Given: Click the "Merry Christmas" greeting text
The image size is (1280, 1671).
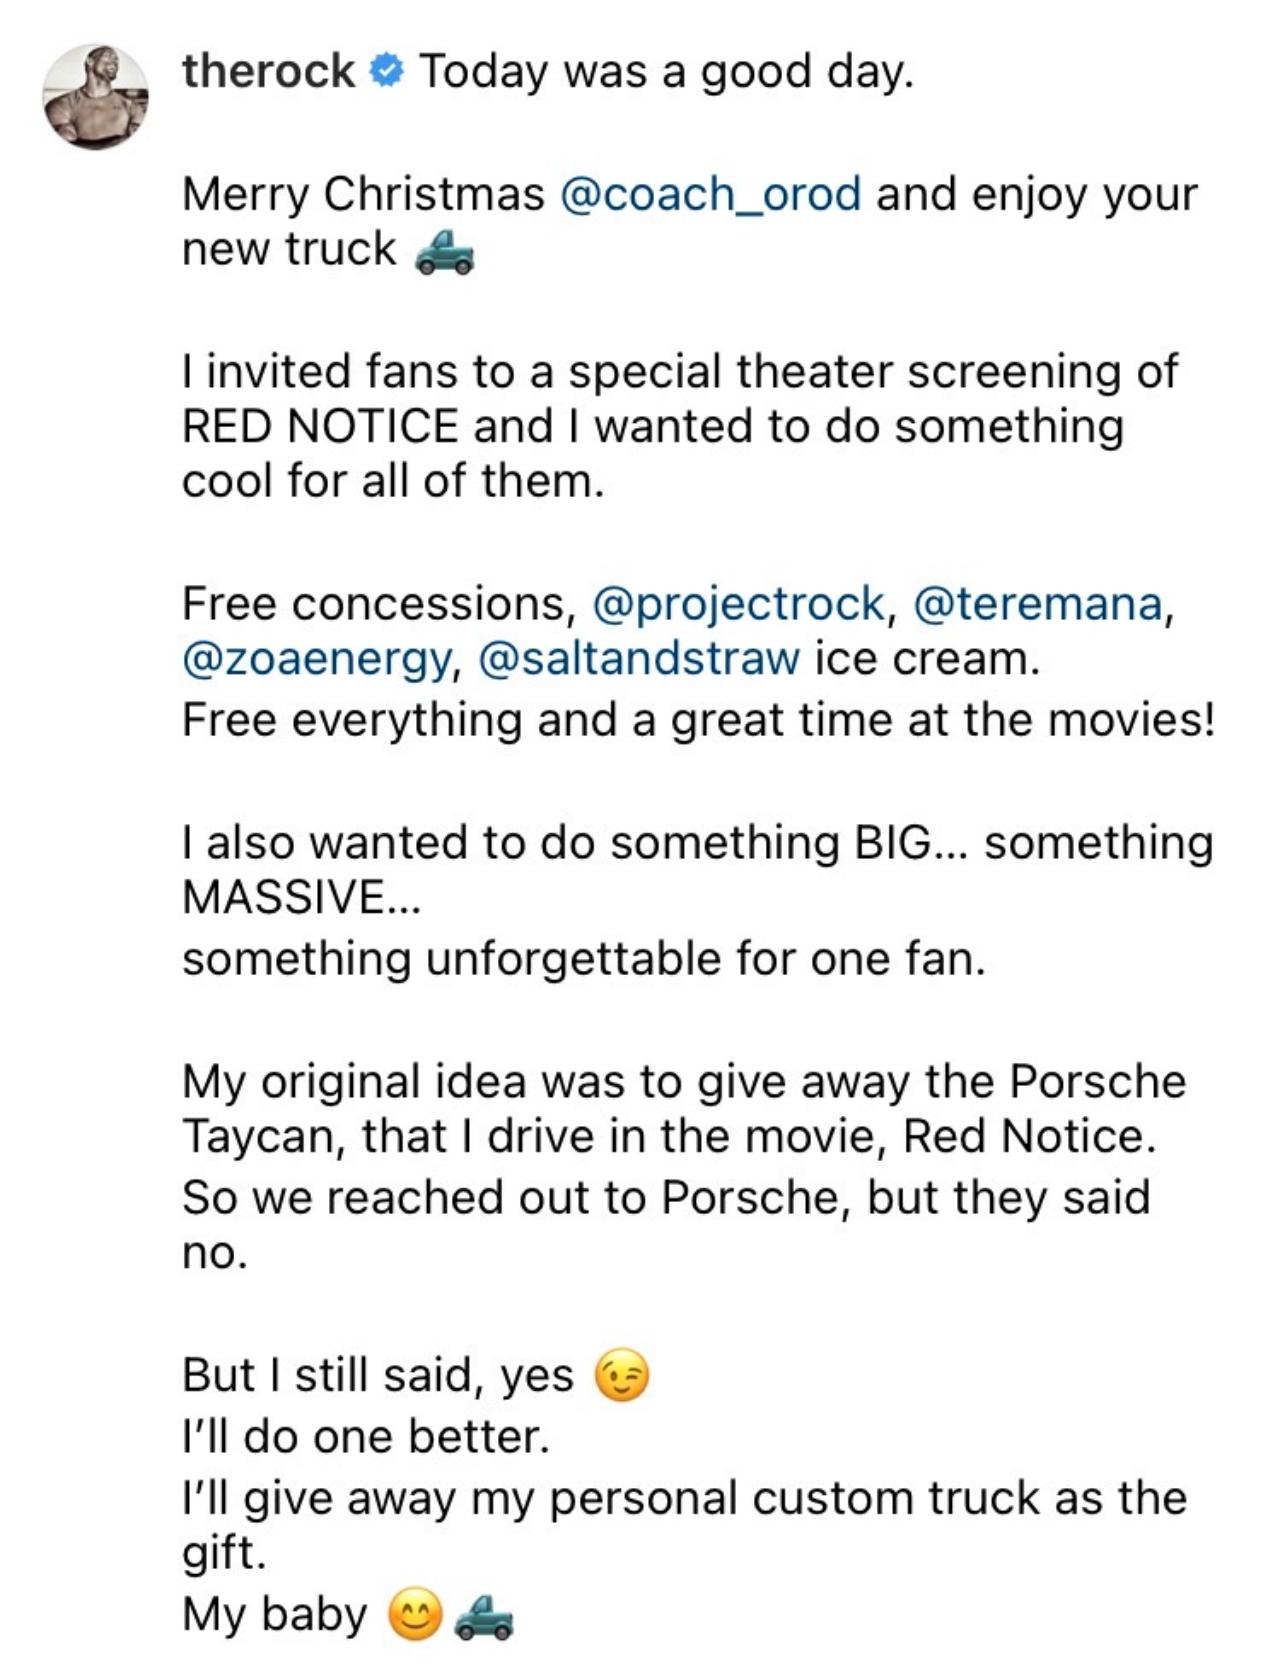Looking at the screenshot, I should point(363,193).
